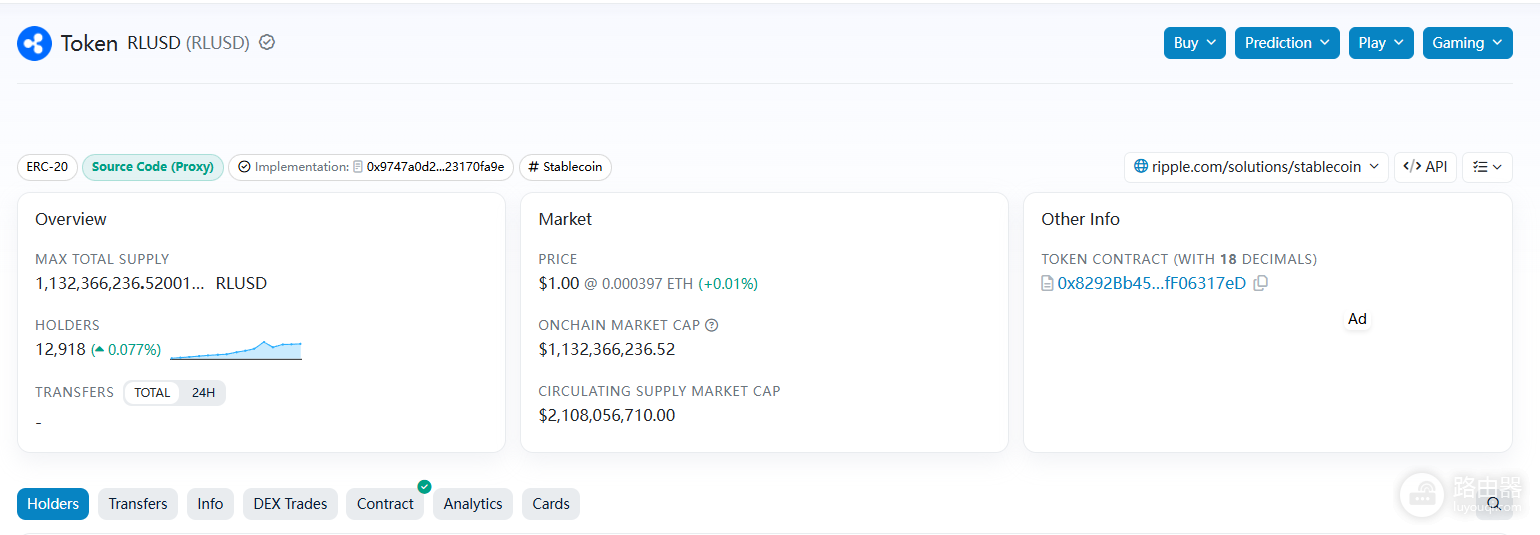Viewport: 1540px width, 535px height.
Task: Copy the token contract address icon
Action: tap(1261, 283)
